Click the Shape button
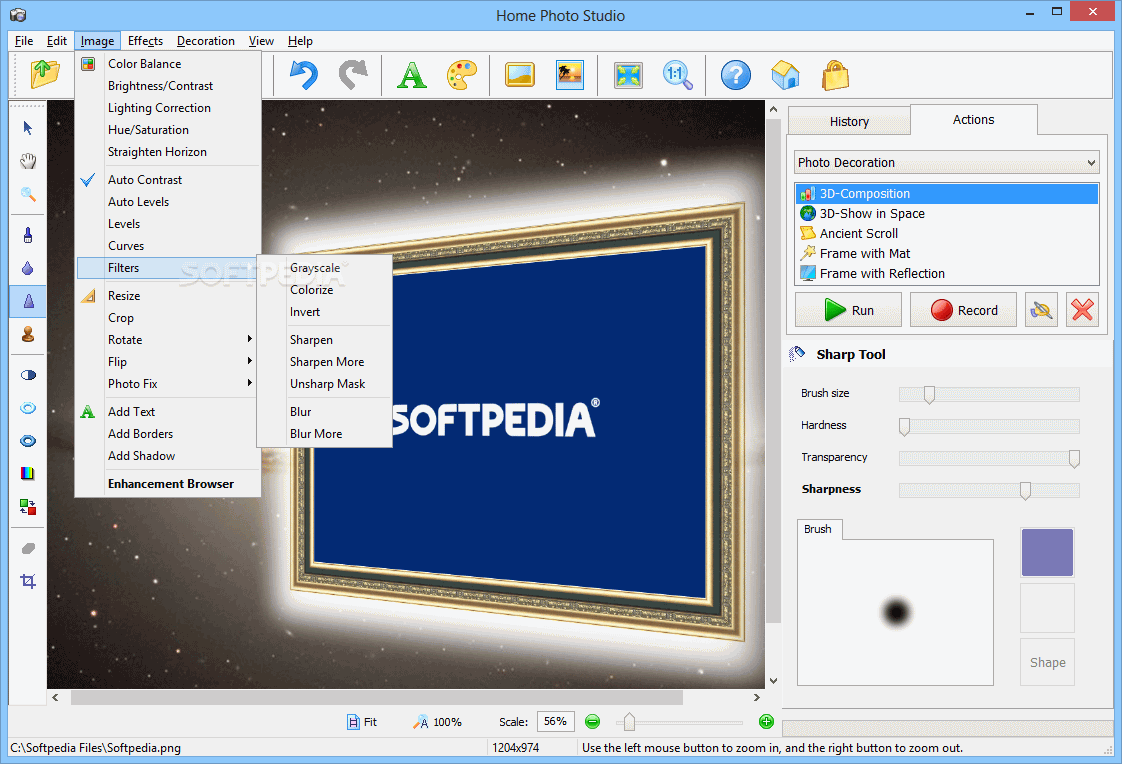The image size is (1122, 764). tap(1048, 662)
